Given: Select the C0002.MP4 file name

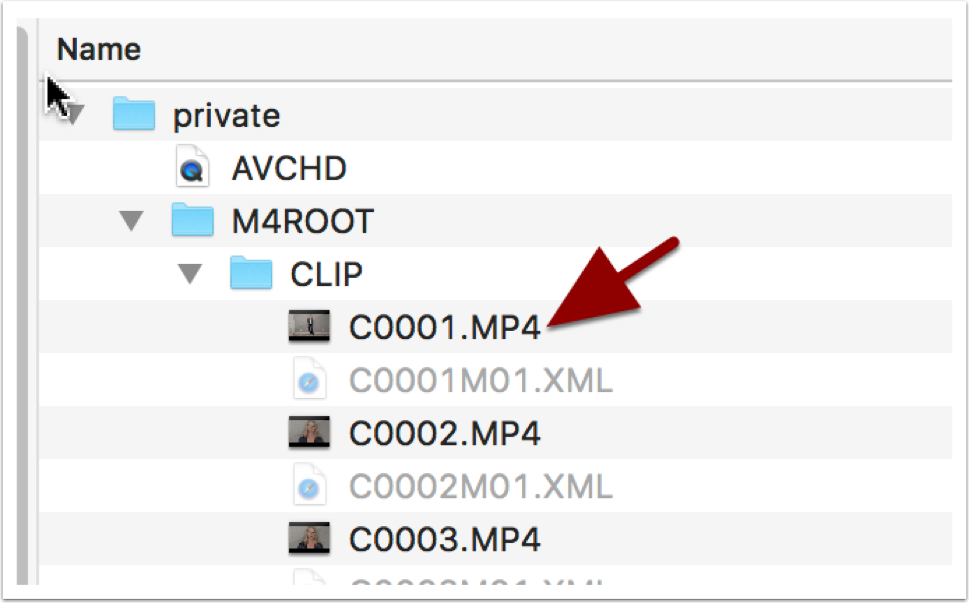Looking at the screenshot, I should 445,433.
